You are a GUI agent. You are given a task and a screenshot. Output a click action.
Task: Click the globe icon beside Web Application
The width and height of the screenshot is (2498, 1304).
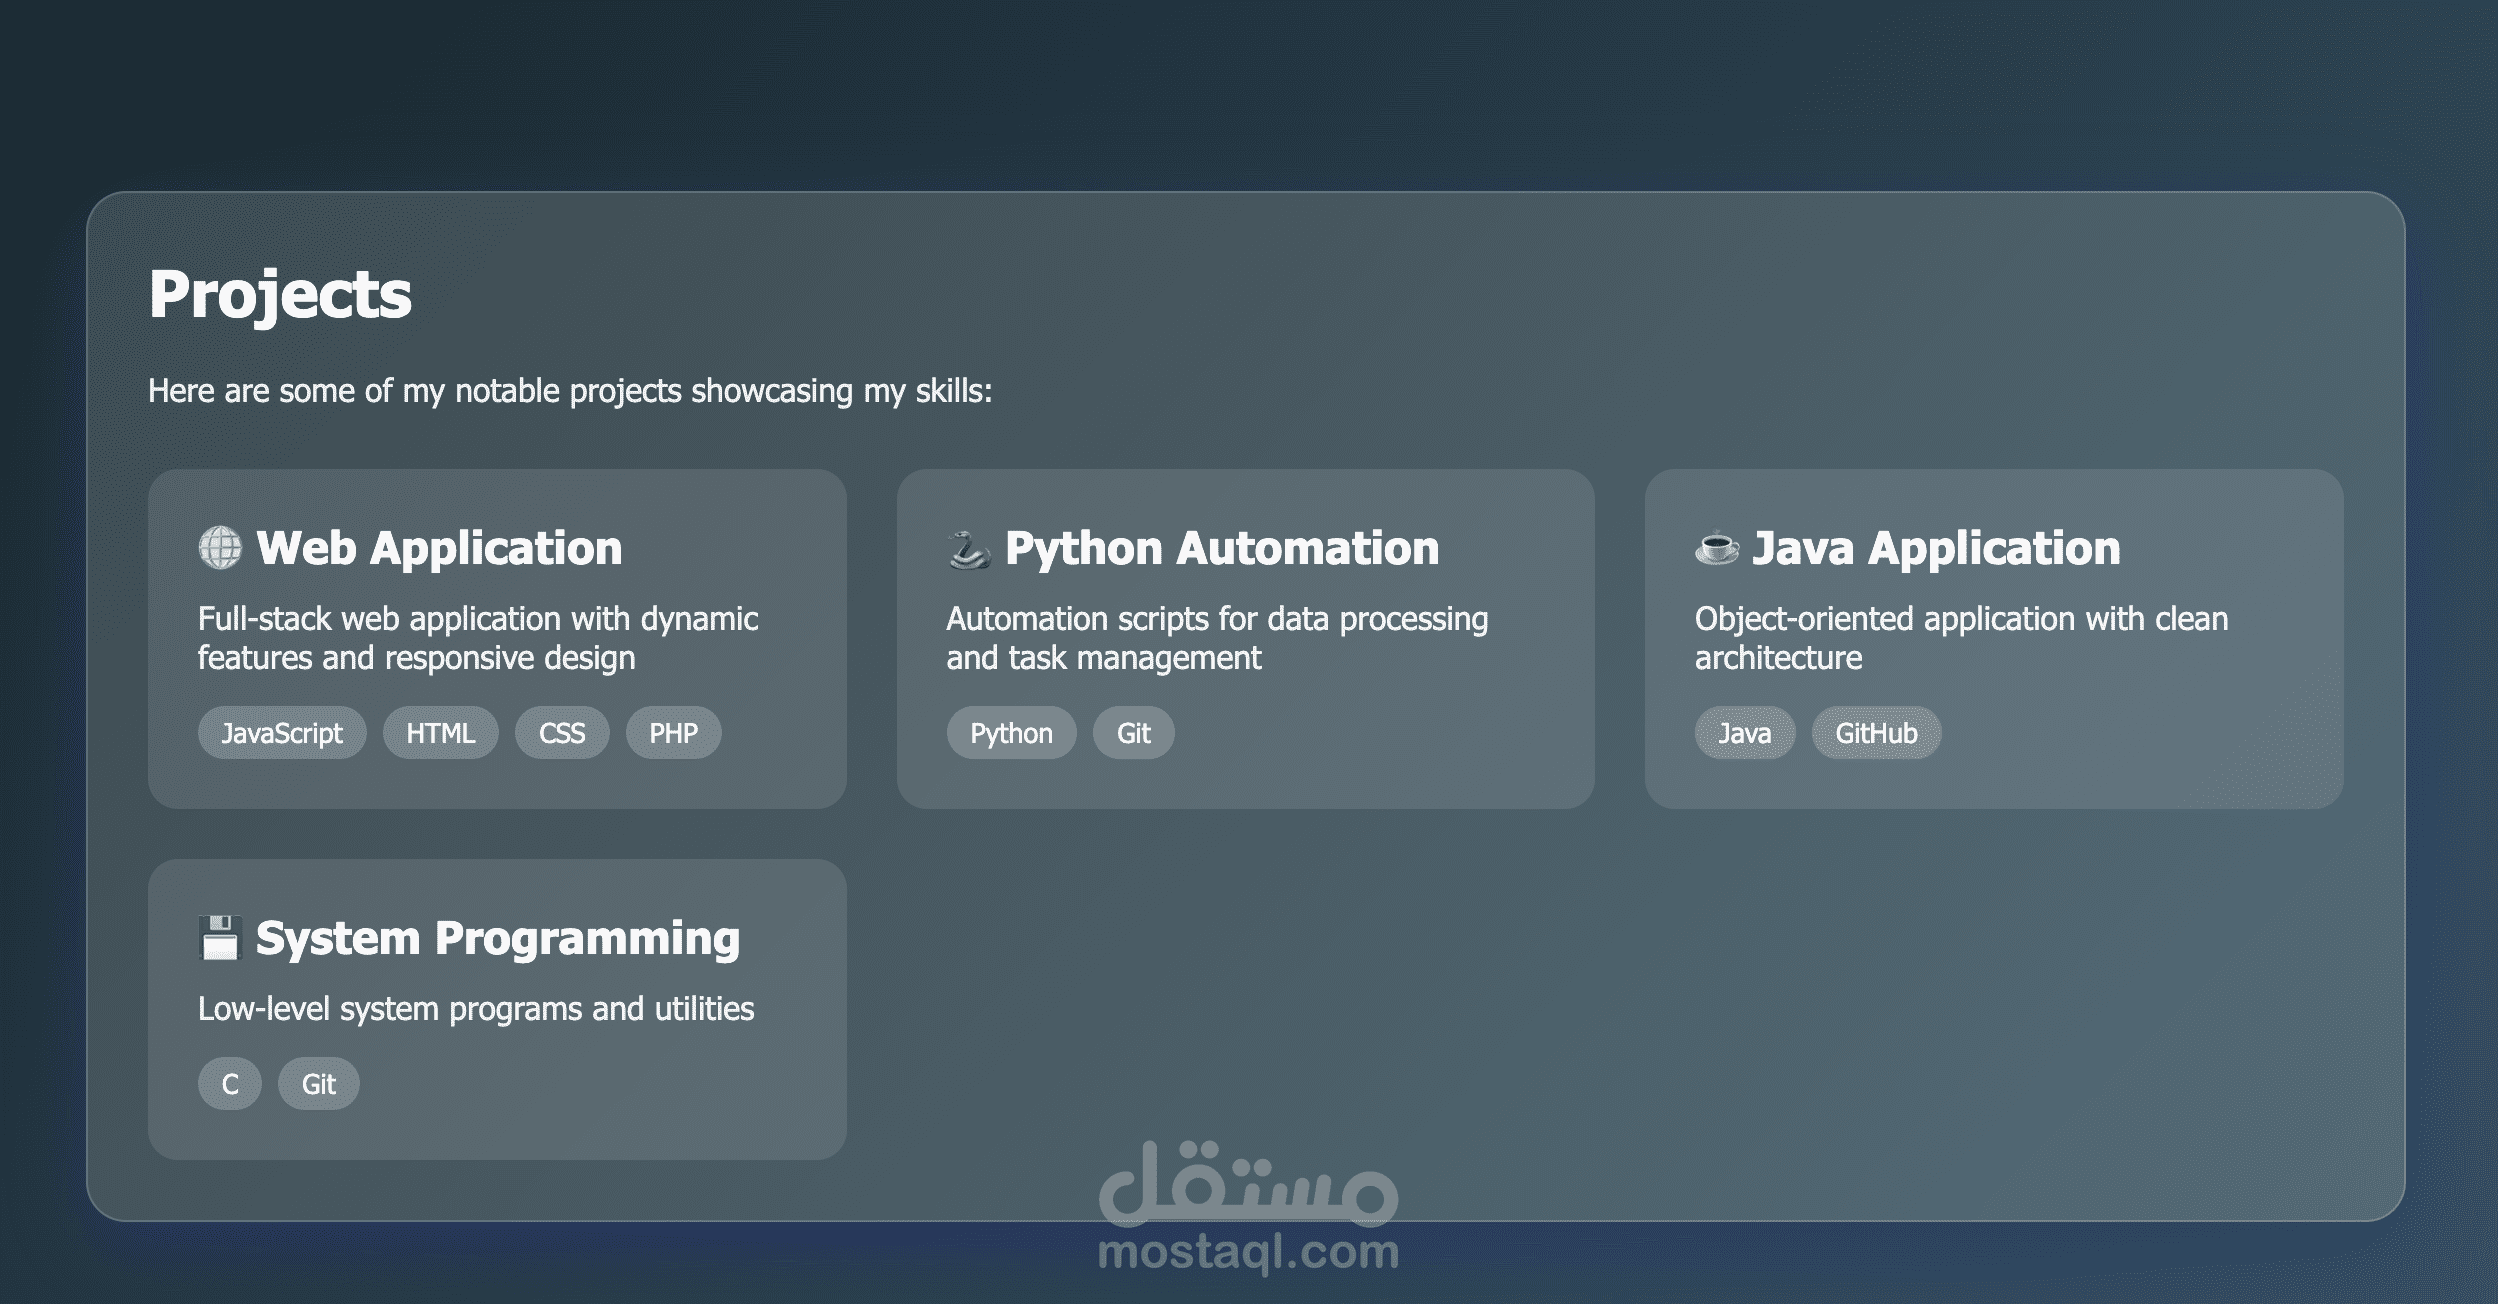pyautogui.click(x=220, y=548)
